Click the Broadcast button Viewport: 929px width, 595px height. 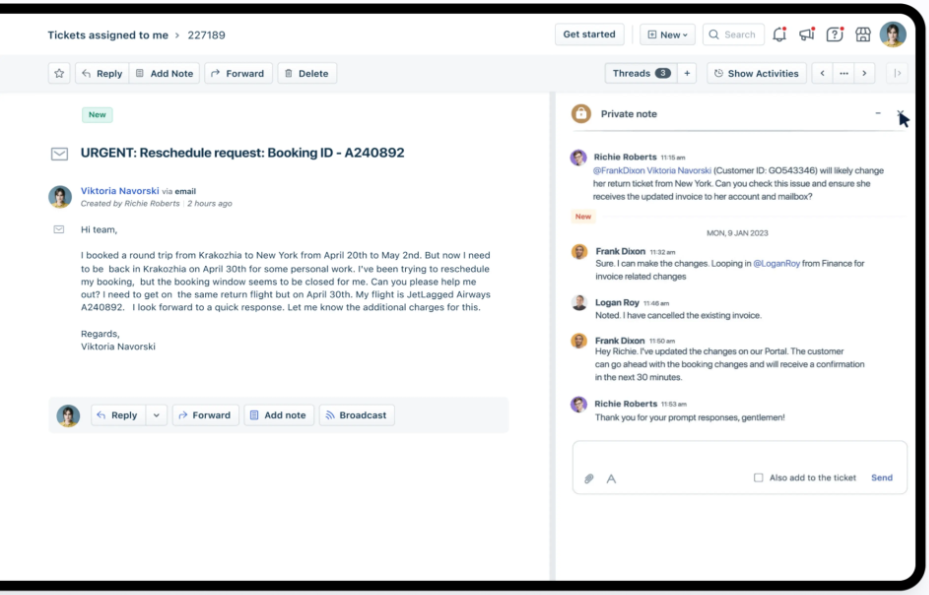(357, 415)
